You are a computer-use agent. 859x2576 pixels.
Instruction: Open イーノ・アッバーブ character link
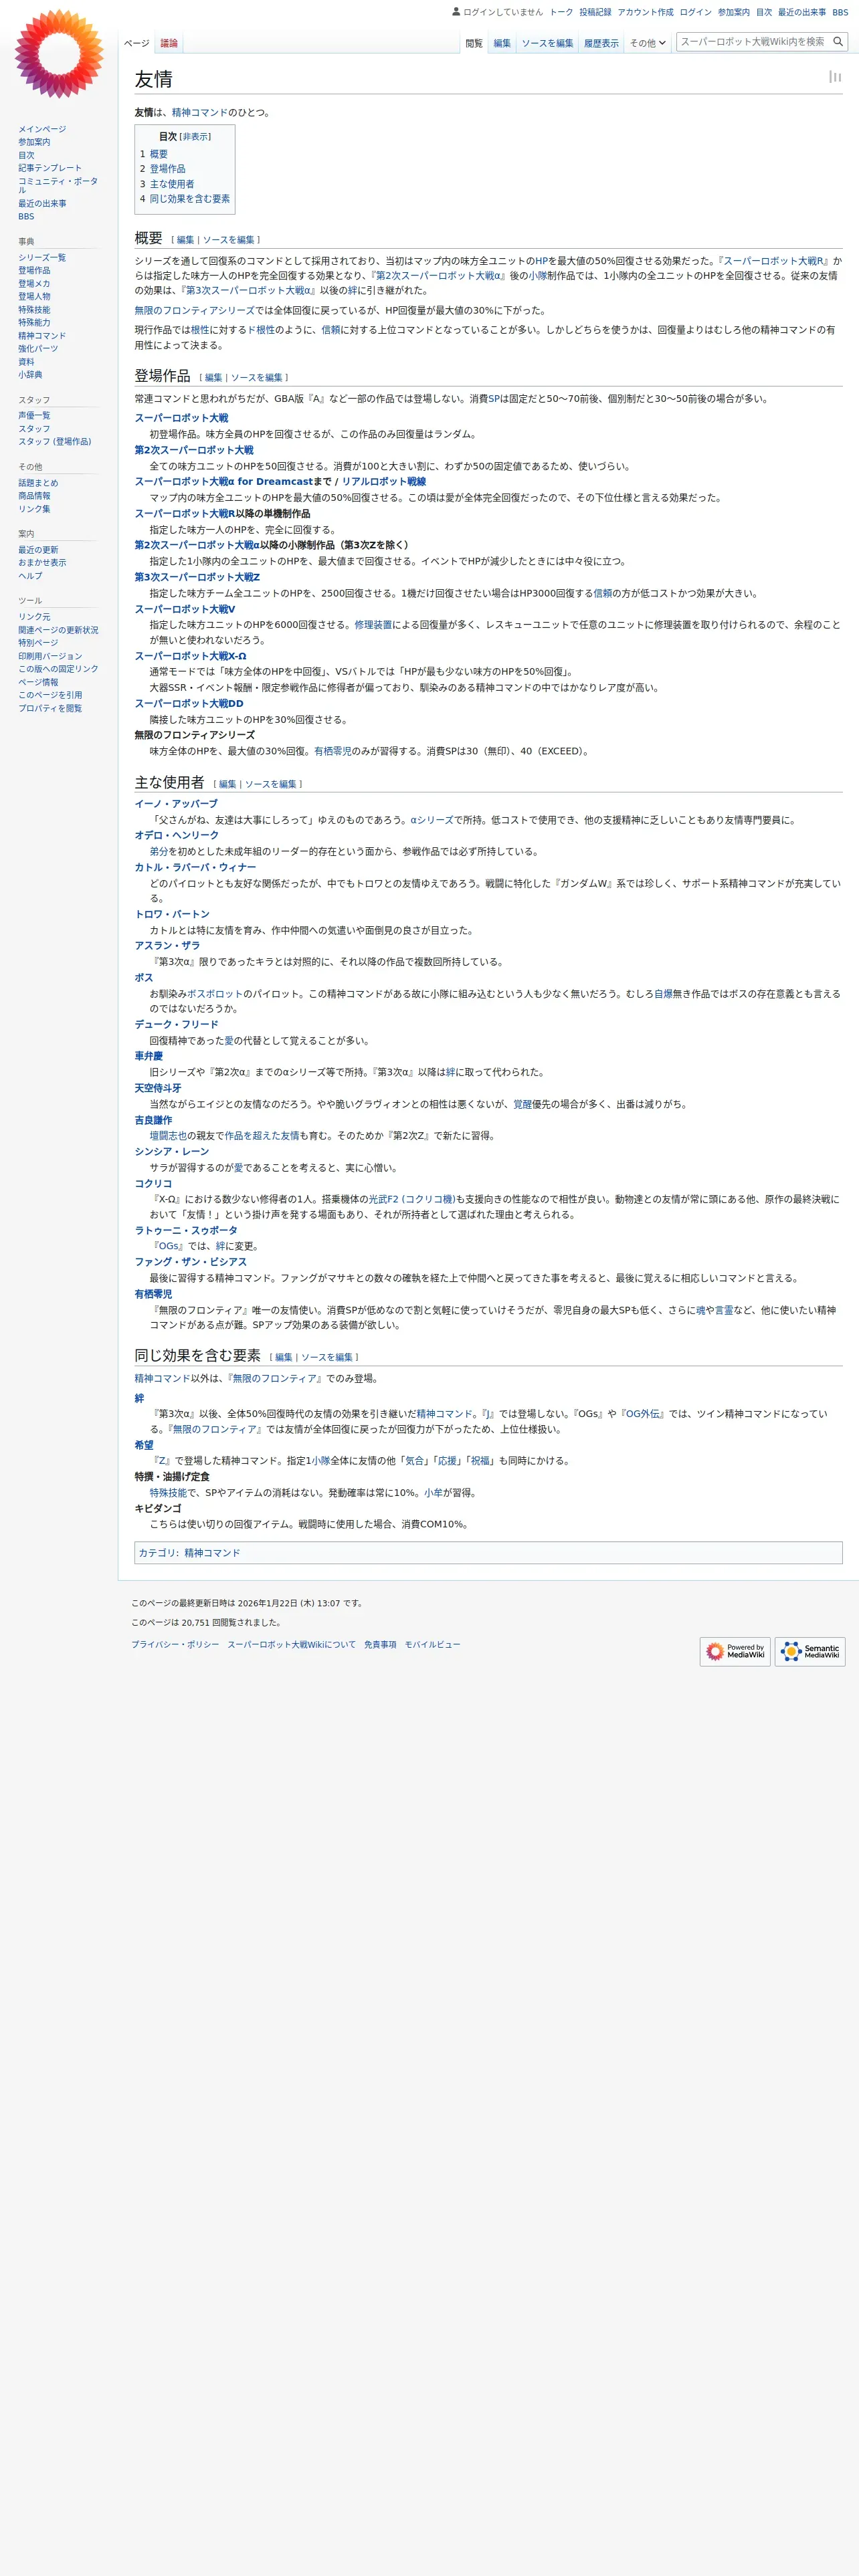pyautogui.click(x=176, y=804)
